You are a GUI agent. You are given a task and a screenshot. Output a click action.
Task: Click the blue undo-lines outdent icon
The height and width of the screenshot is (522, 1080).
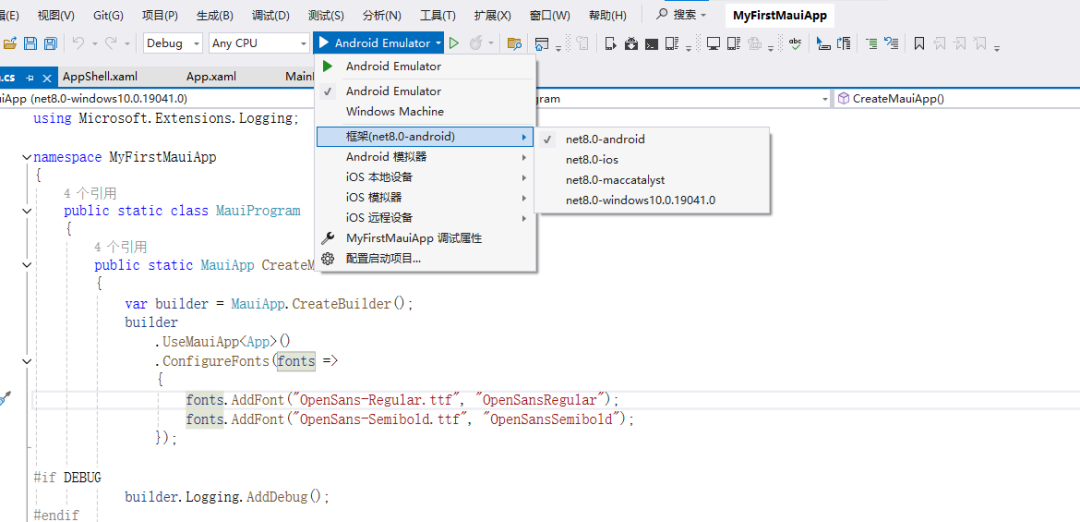point(891,43)
